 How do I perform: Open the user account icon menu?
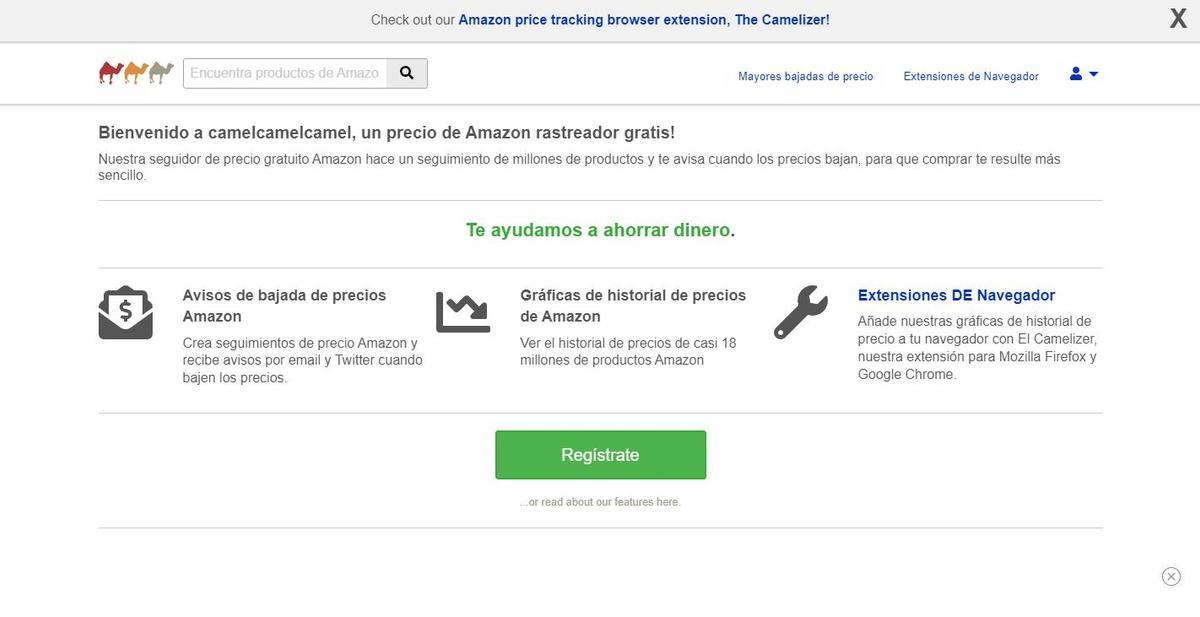(x=1076, y=74)
